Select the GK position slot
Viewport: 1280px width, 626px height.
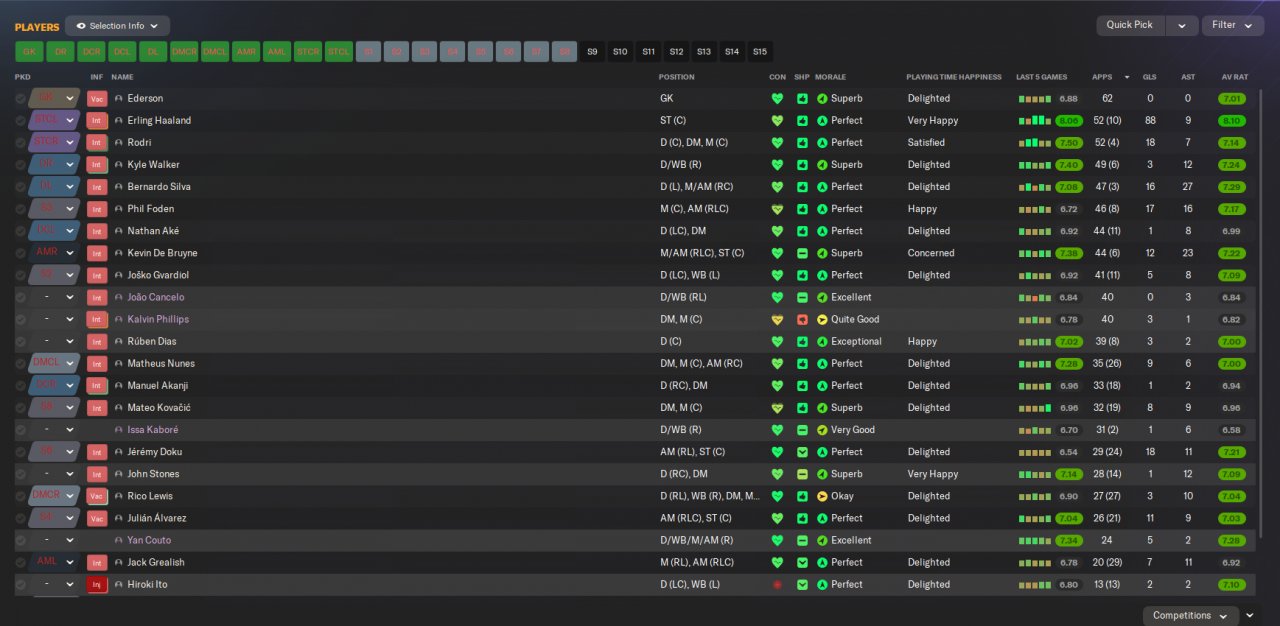[x=29, y=52]
